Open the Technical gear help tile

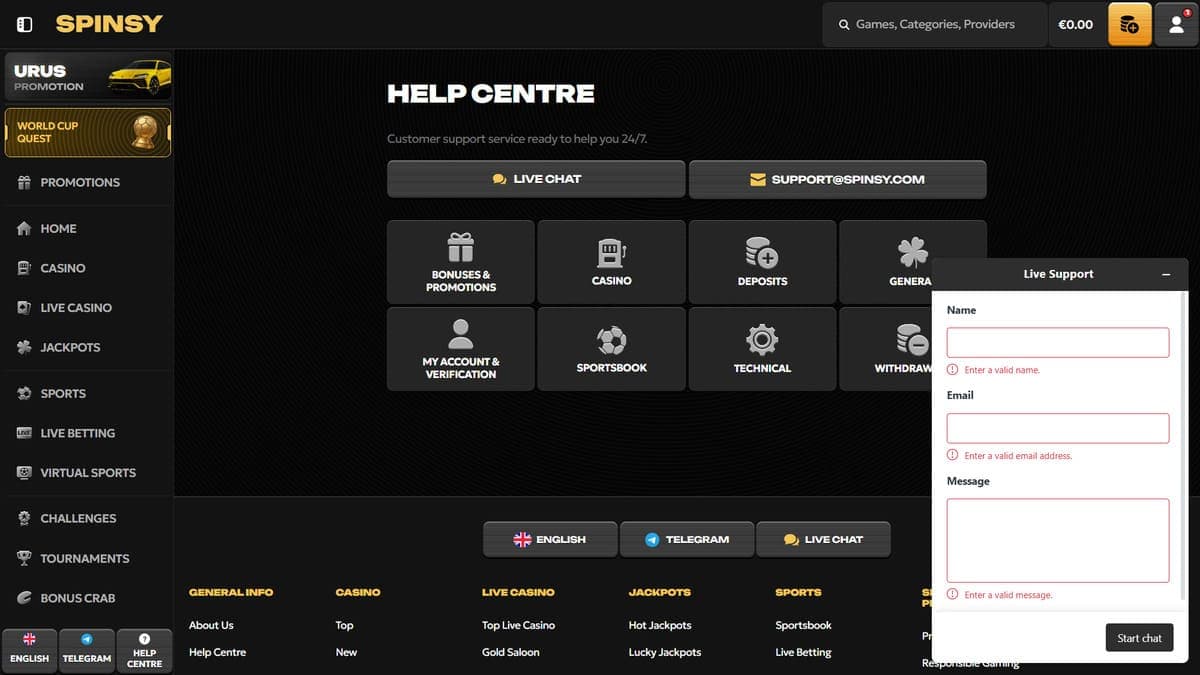762,349
